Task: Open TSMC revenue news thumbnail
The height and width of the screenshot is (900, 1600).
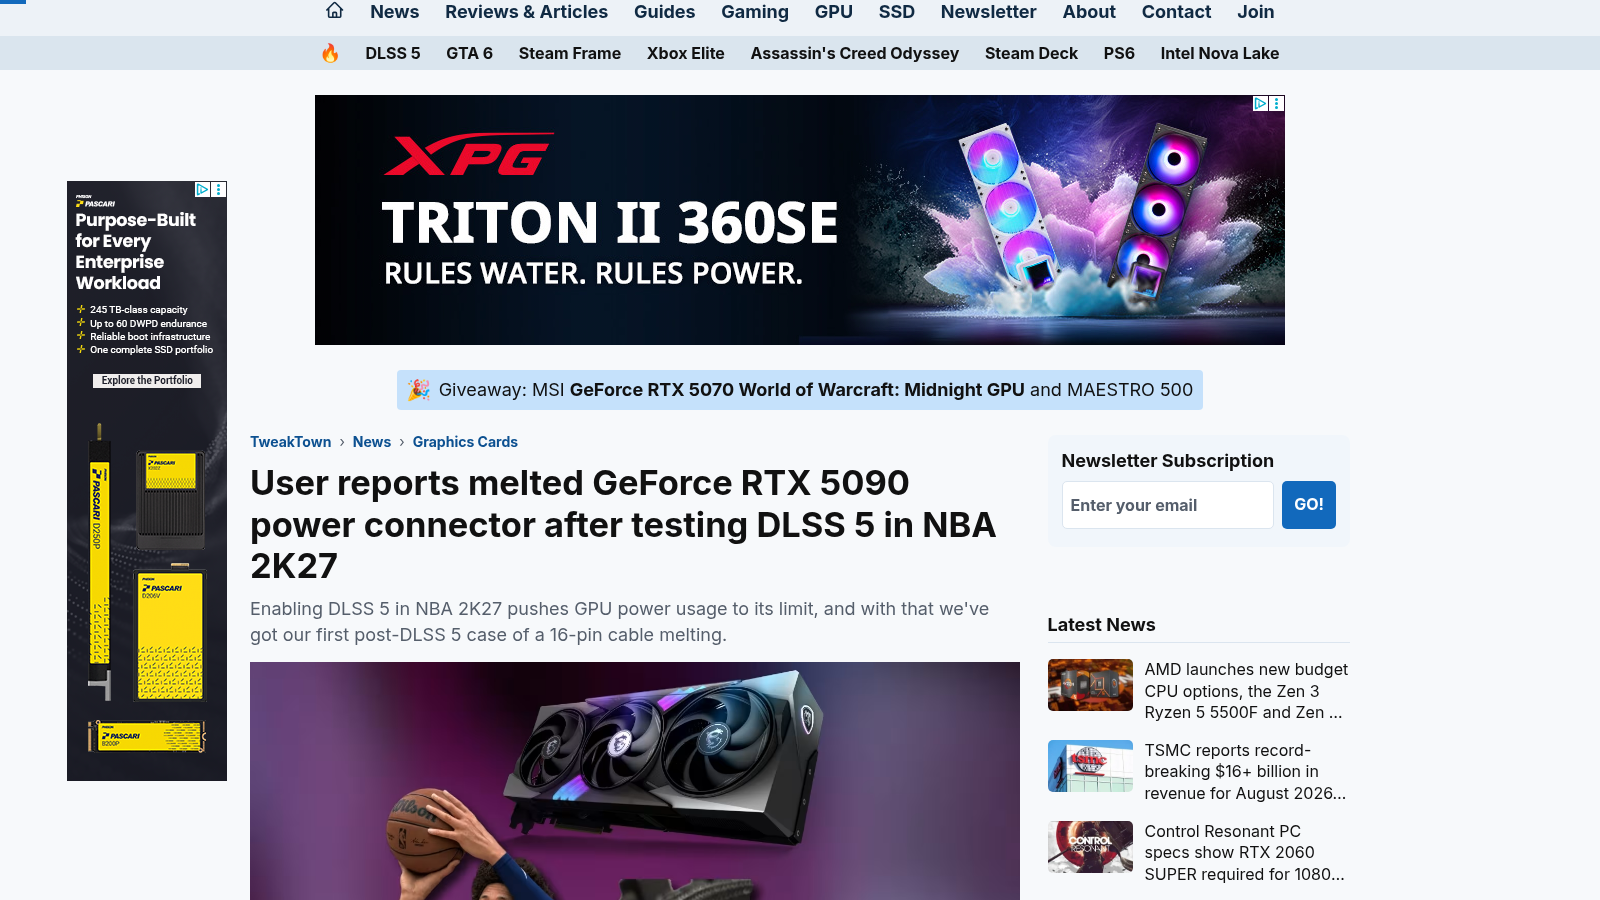Action: (x=1090, y=766)
